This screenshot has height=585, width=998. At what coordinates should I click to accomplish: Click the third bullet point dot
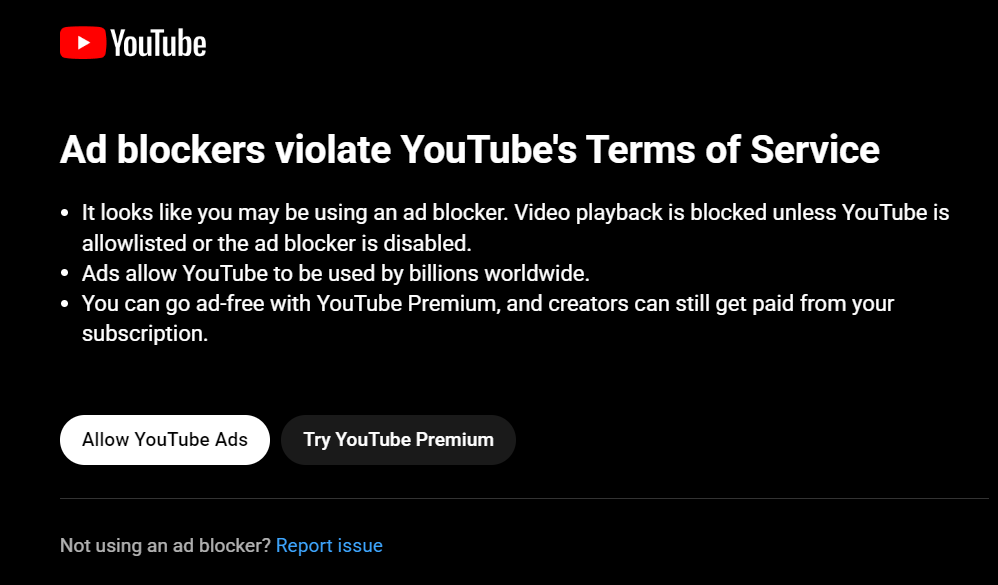pos(64,304)
